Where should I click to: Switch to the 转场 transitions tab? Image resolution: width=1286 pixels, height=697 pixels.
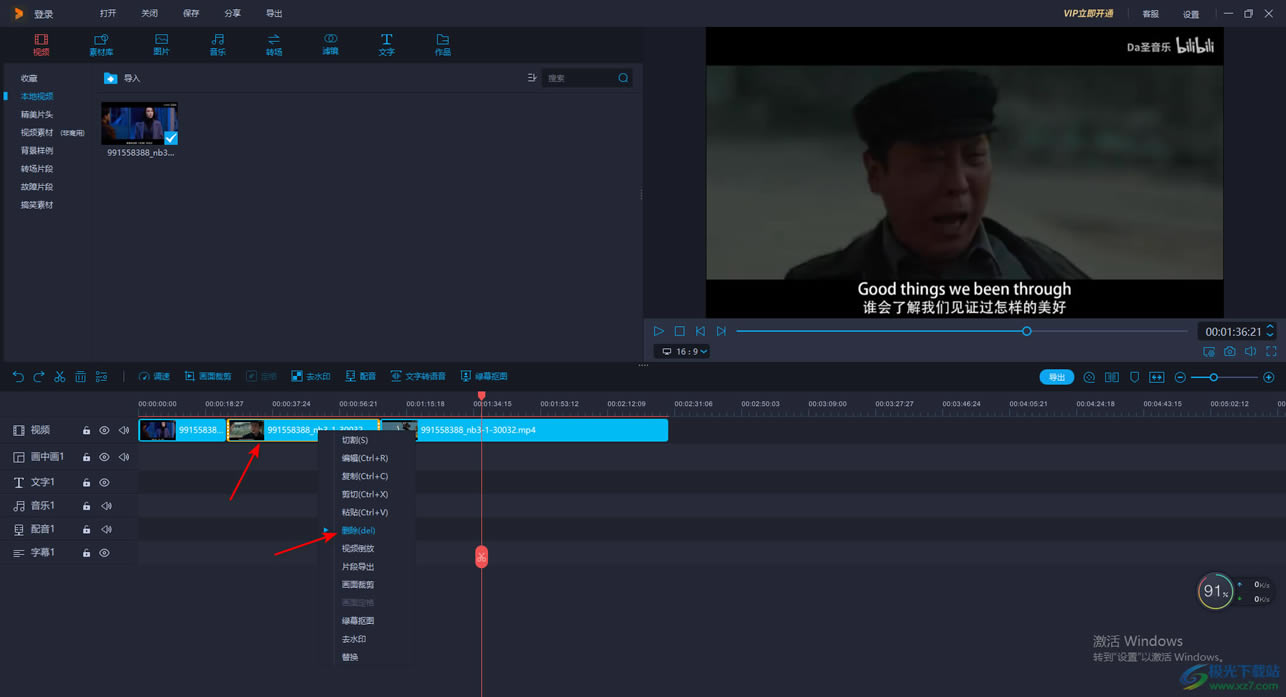coord(273,44)
